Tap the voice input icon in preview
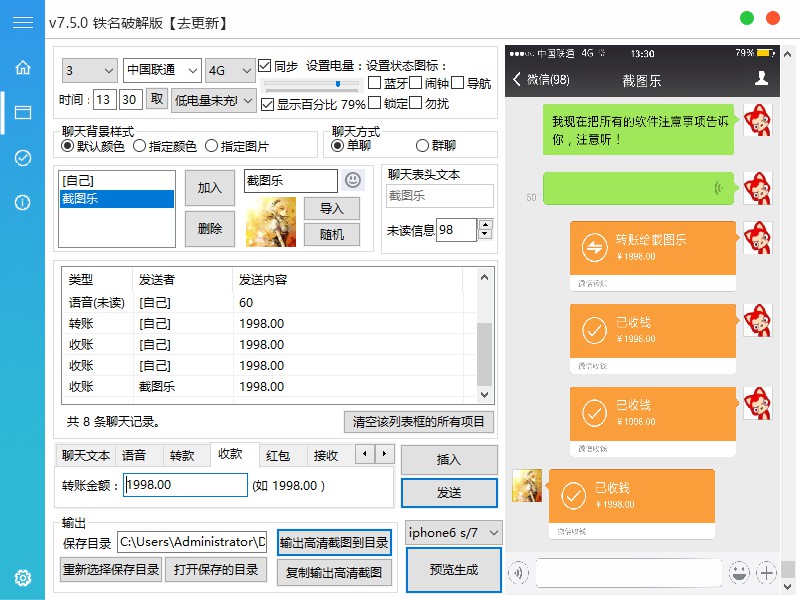Image resolution: width=800 pixels, height=600 pixels. 518,573
